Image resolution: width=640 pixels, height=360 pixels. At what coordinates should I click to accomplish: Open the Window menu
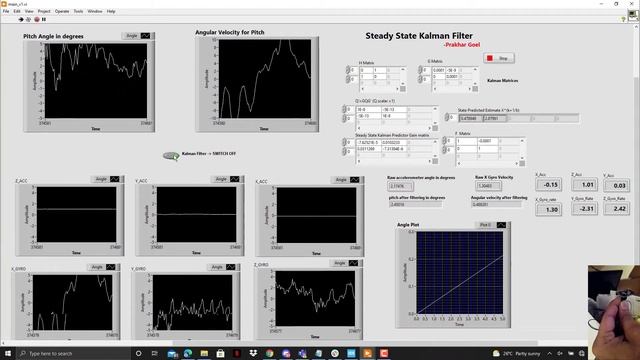(95, 11)
